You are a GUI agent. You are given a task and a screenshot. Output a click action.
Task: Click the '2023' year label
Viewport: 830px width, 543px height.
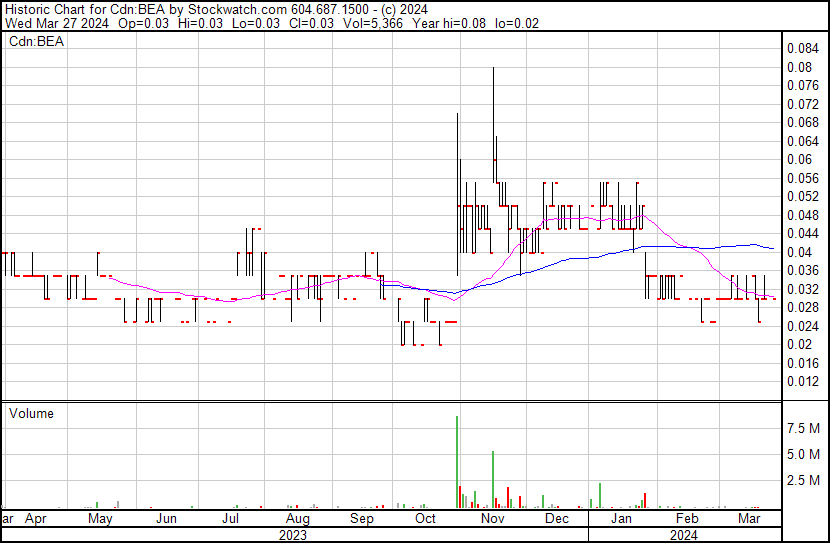click(293, 536)
